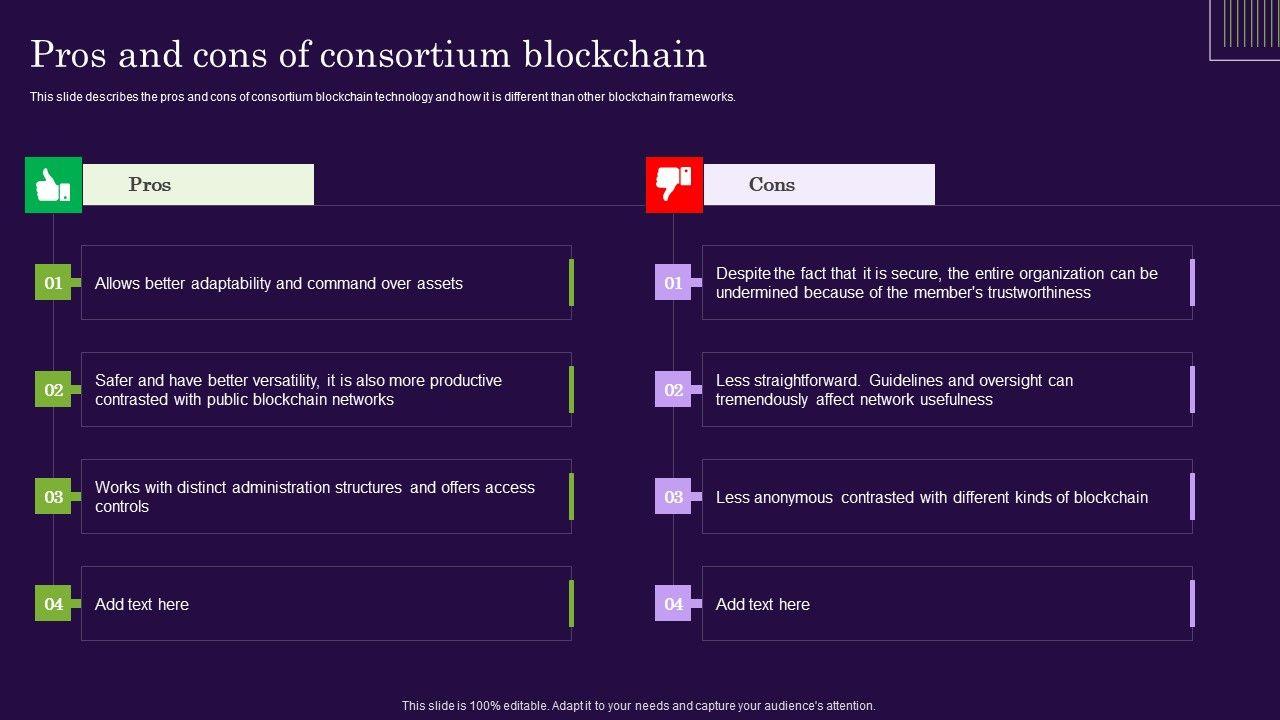Viewport: 1280px width, 720px height.
Task: Select the green 02 number badge
Action: point(53,390)
